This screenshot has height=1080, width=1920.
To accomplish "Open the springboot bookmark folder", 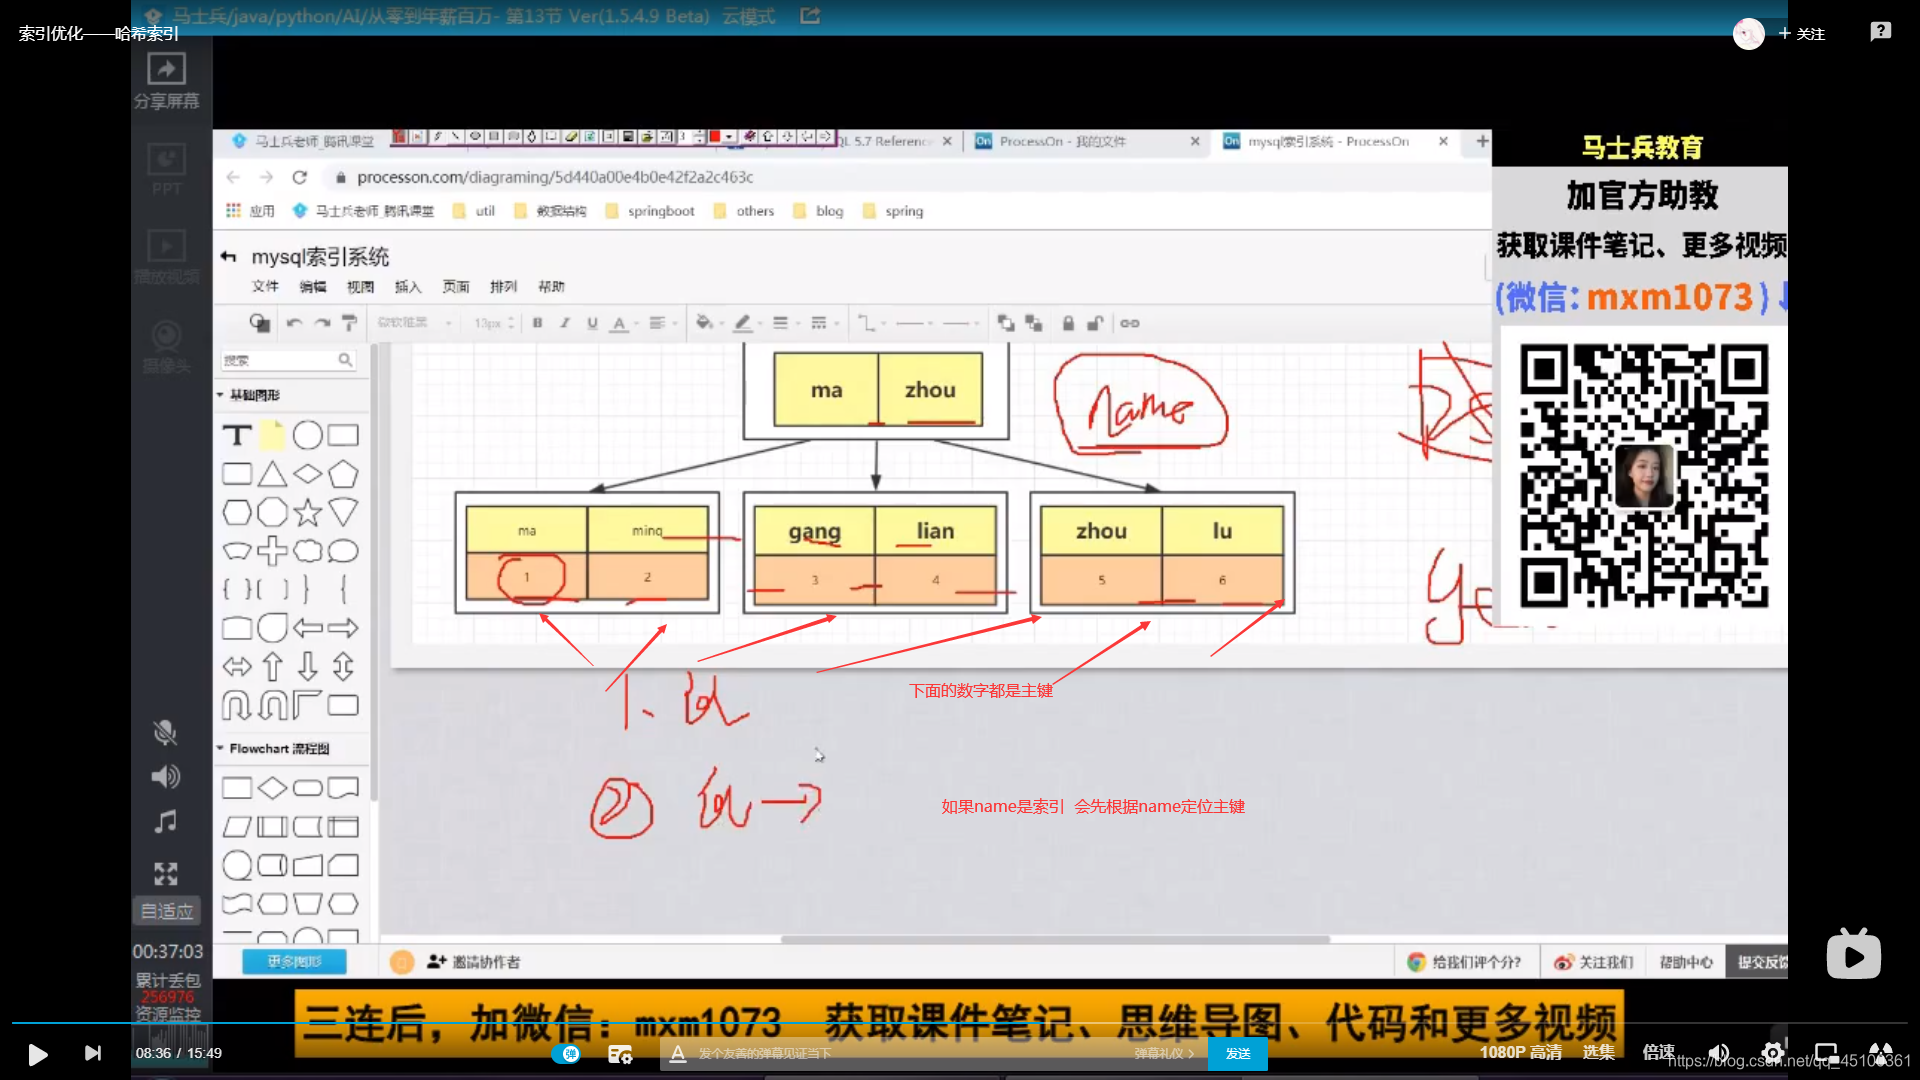I will tap(651, 211).
